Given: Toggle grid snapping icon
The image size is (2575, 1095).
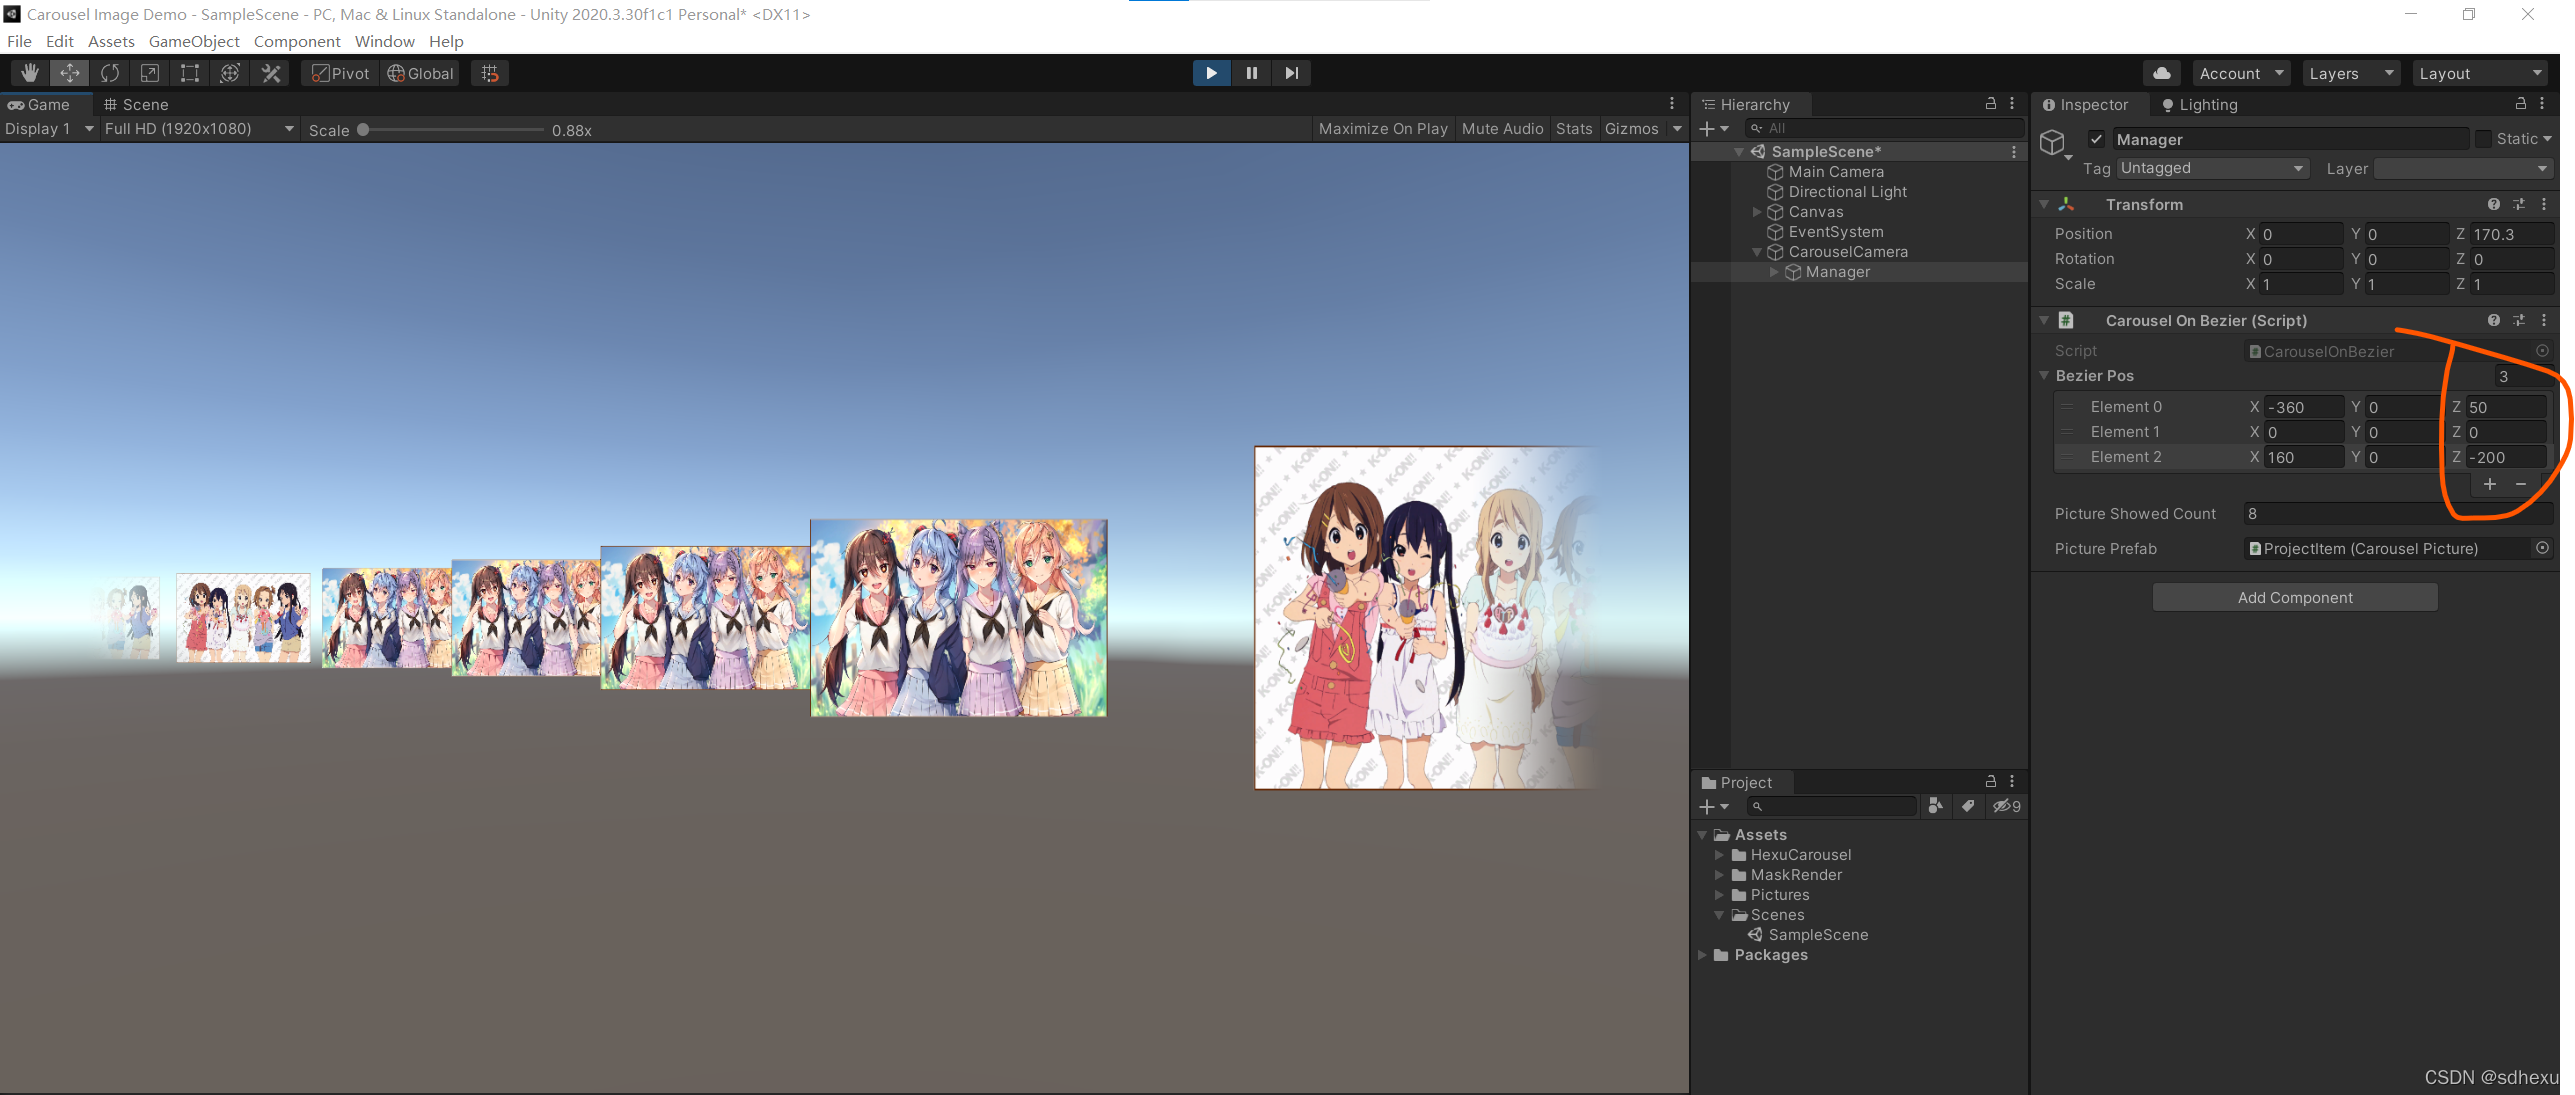Looking at the screenshot, I should pos(490,73).
